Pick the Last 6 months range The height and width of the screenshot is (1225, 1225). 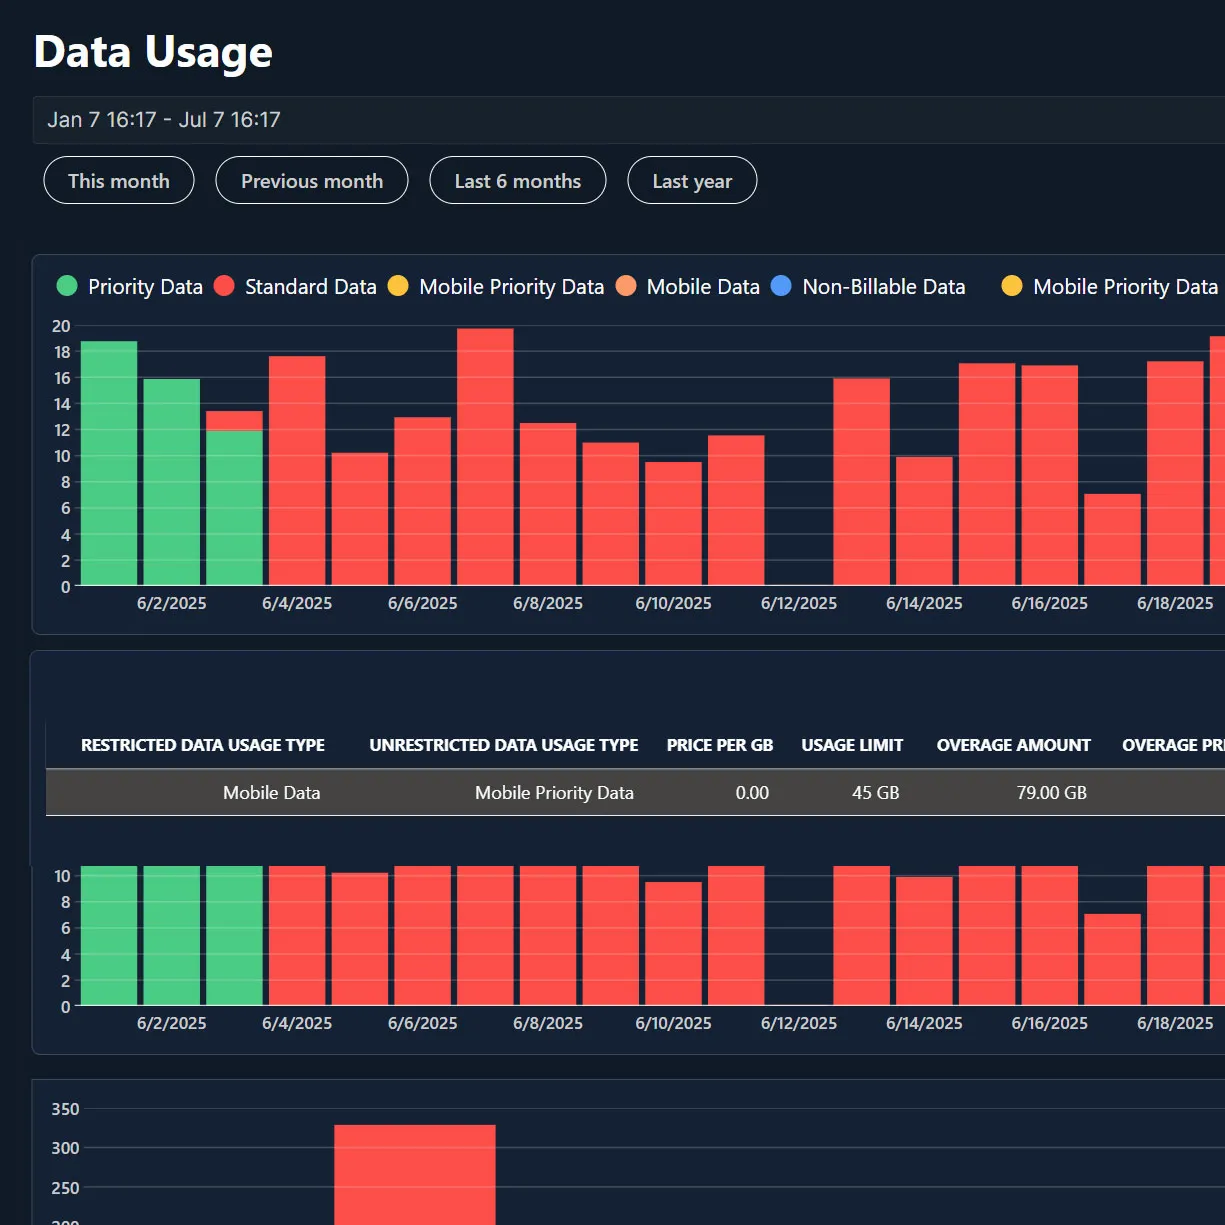coord(517,180)
